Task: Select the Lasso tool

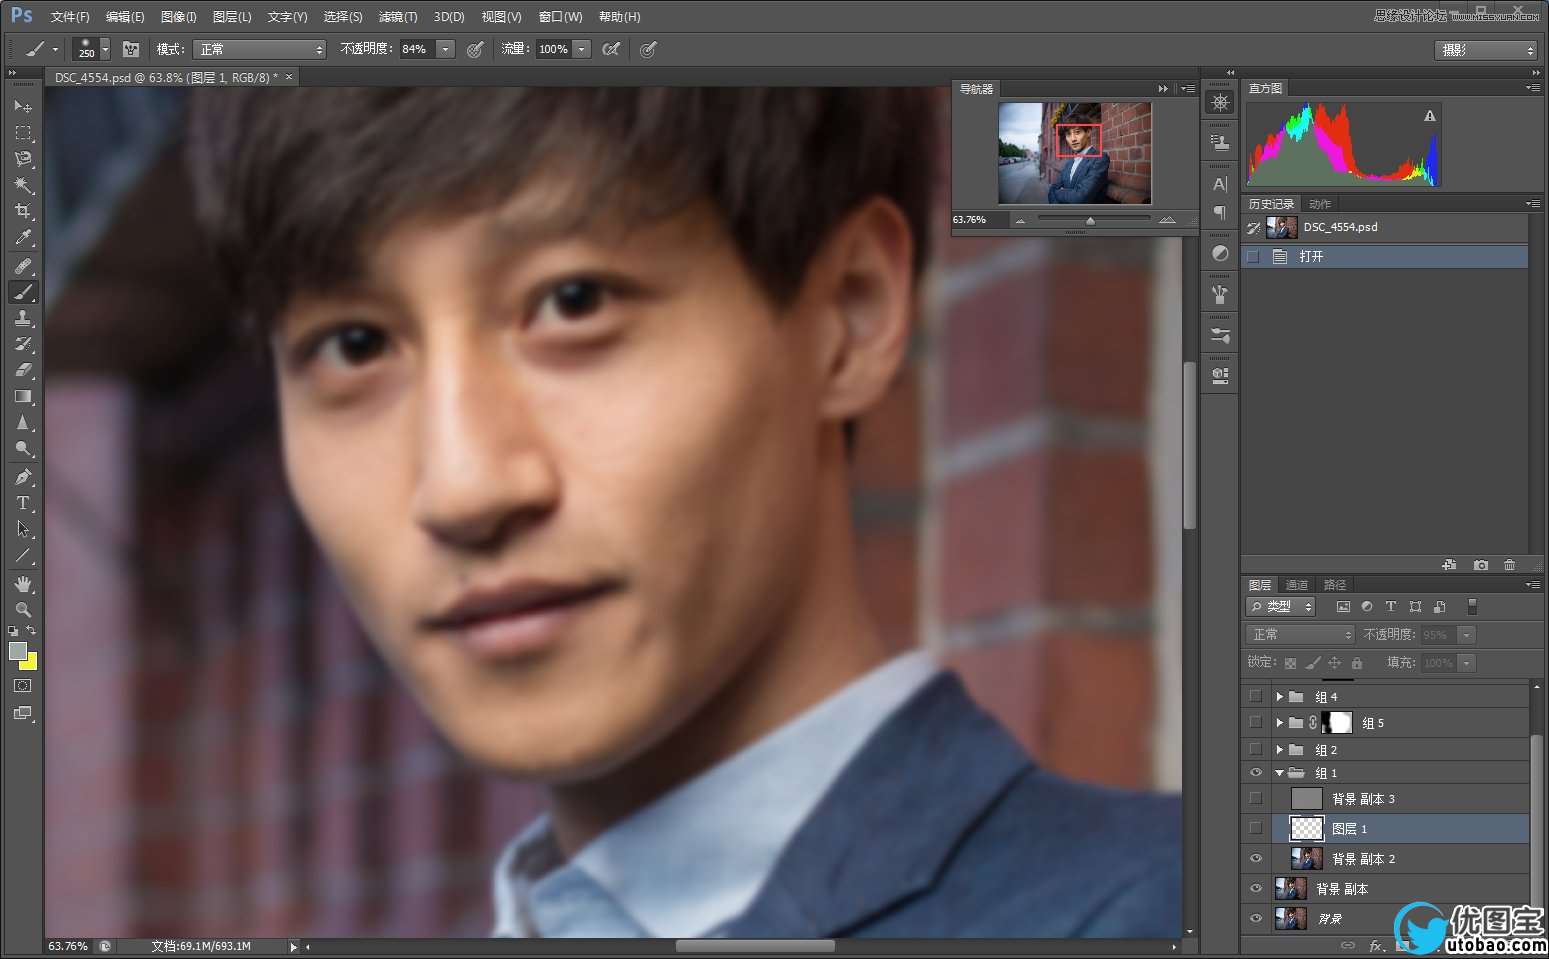Action: coord(23,159)
